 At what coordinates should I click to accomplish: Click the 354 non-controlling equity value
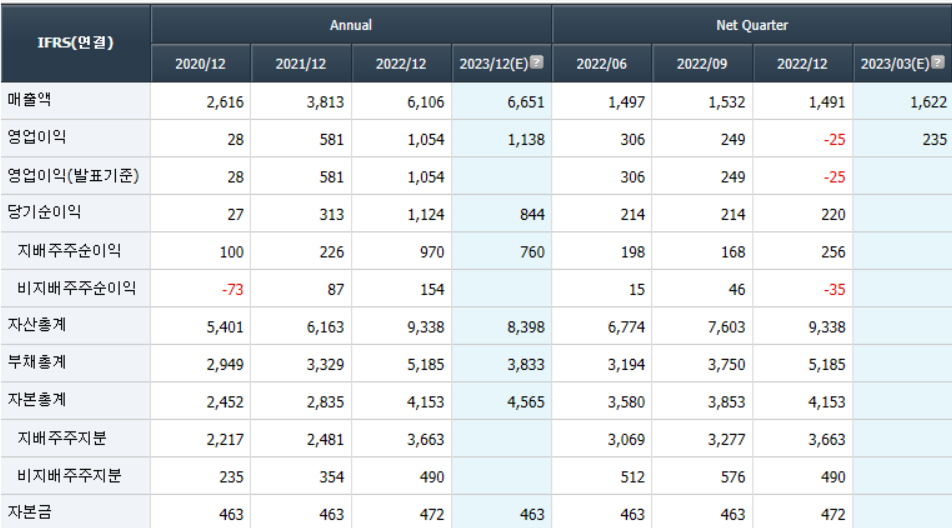332,477
